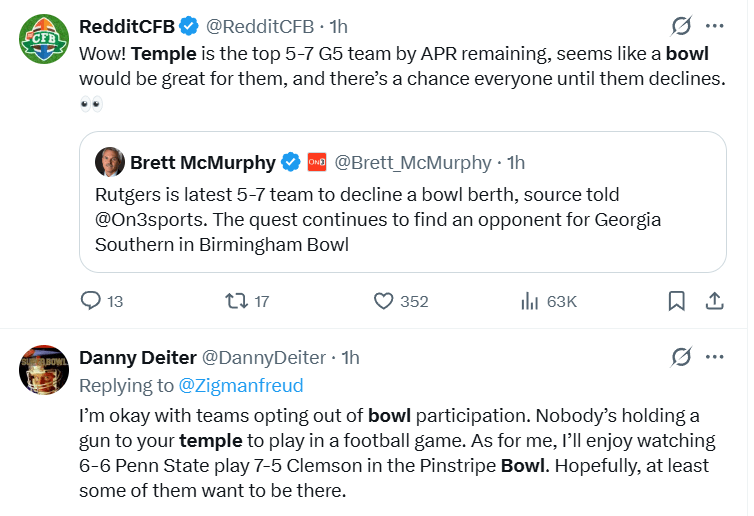Reply to the RedditCFB post
Screen dimensions: 754x516
coord(91,301)
